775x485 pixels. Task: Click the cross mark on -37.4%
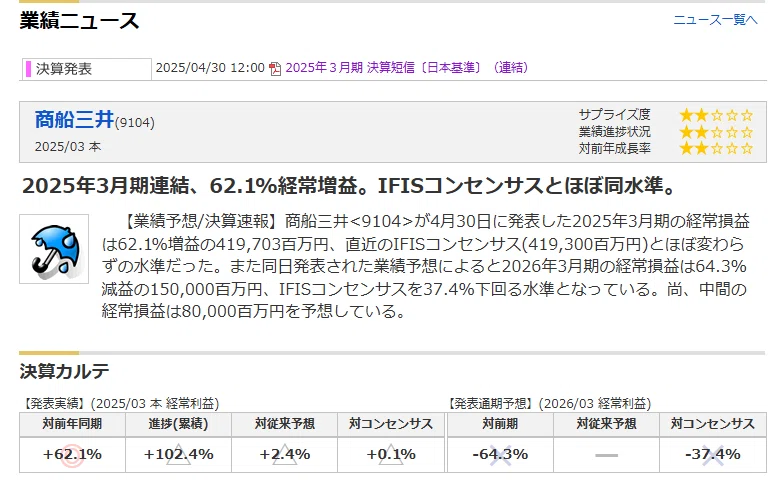point(712,455)
